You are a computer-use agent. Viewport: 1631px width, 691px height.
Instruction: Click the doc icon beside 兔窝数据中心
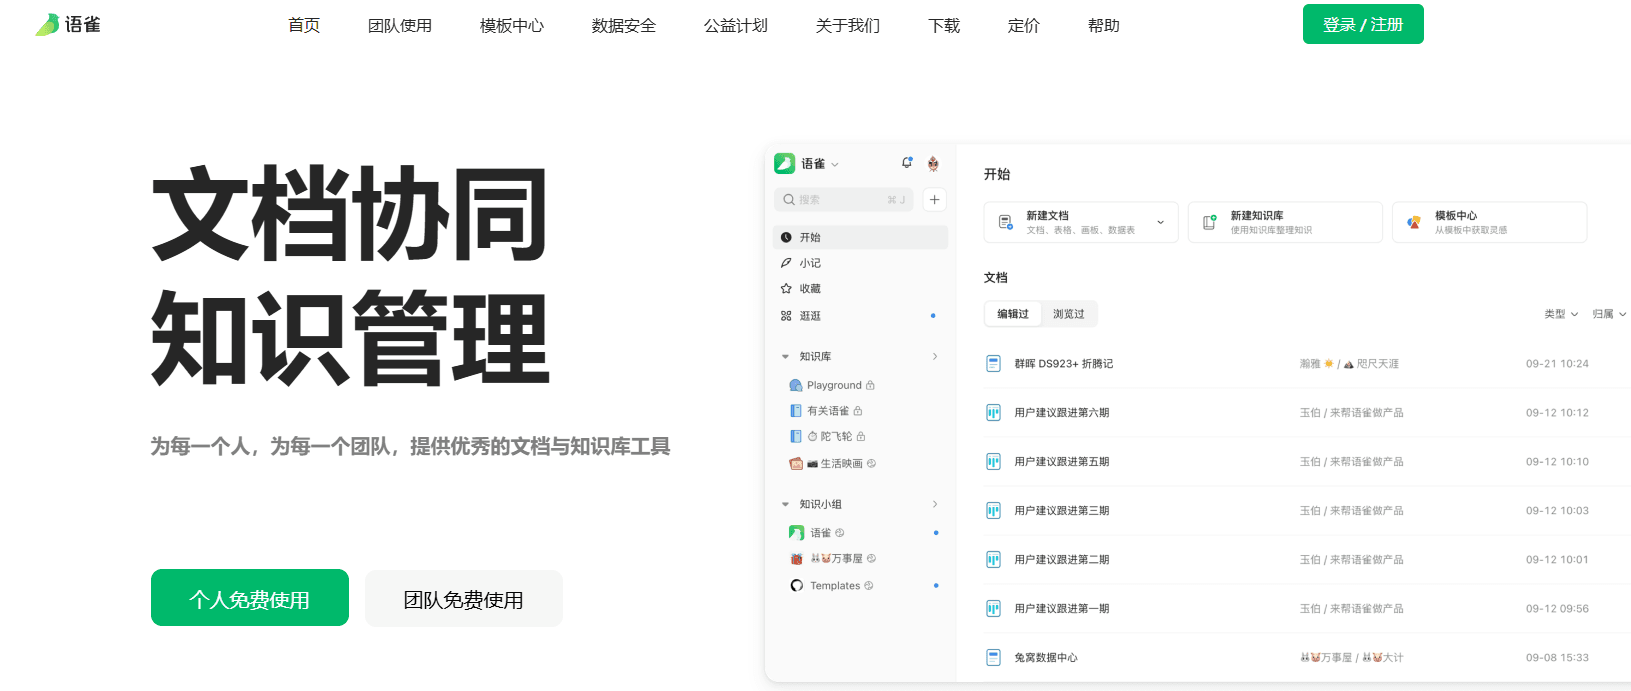(x=993, y=658)
